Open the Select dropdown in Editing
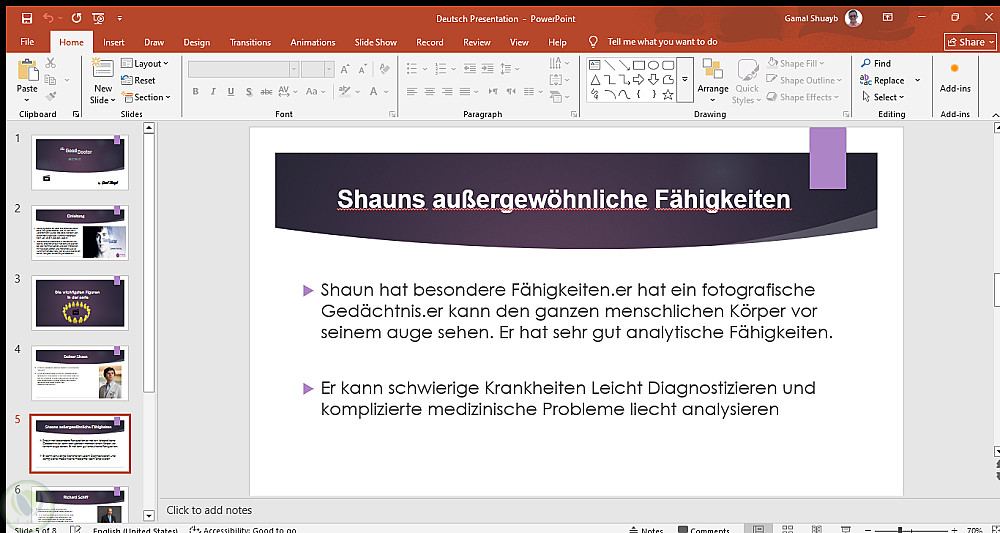1000x533 pixels. point(883,97)
